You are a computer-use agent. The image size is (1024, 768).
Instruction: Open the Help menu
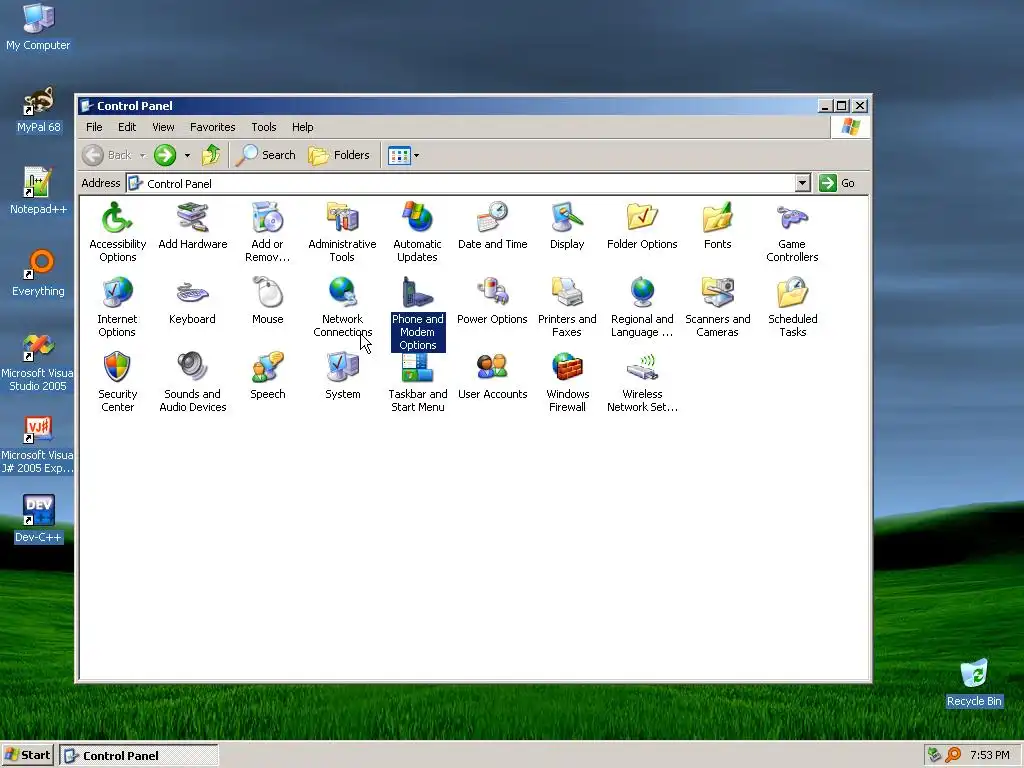tap(302, 127)
